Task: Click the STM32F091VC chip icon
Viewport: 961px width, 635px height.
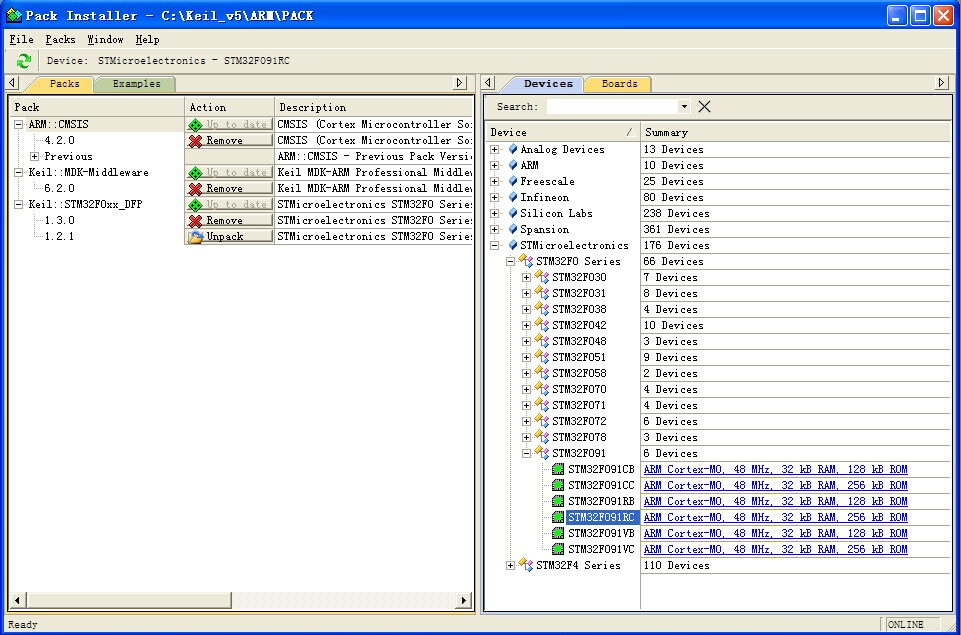Action: [558, 549]
